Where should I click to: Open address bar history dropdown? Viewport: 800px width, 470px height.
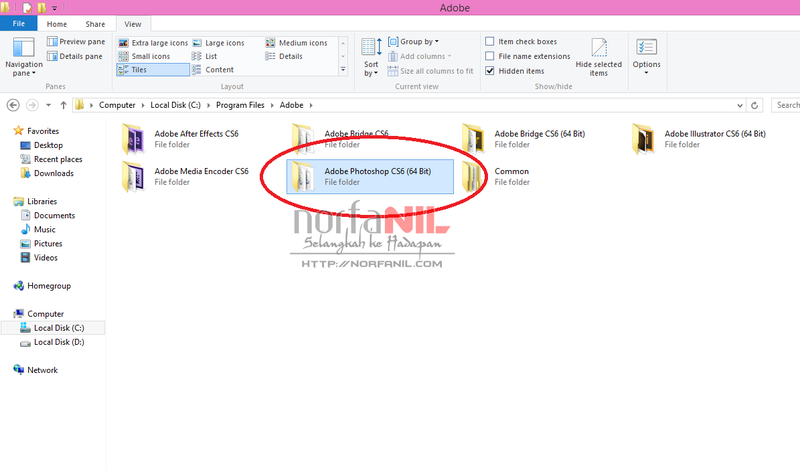coord(740,106)
